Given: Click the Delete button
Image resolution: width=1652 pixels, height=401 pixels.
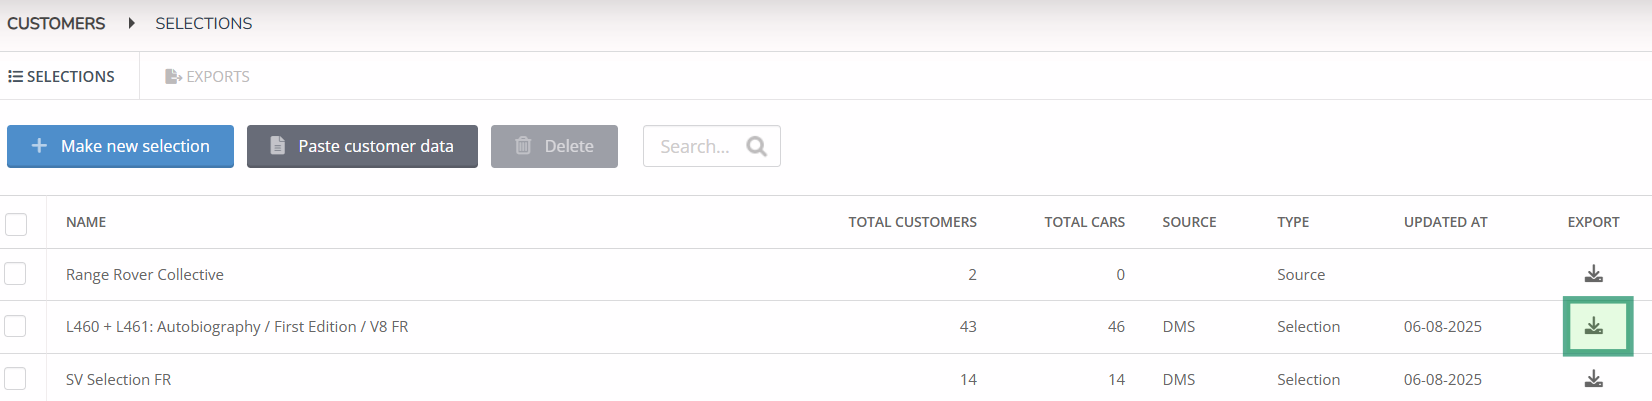Looking at the screenshot, I should coord(554,146).
